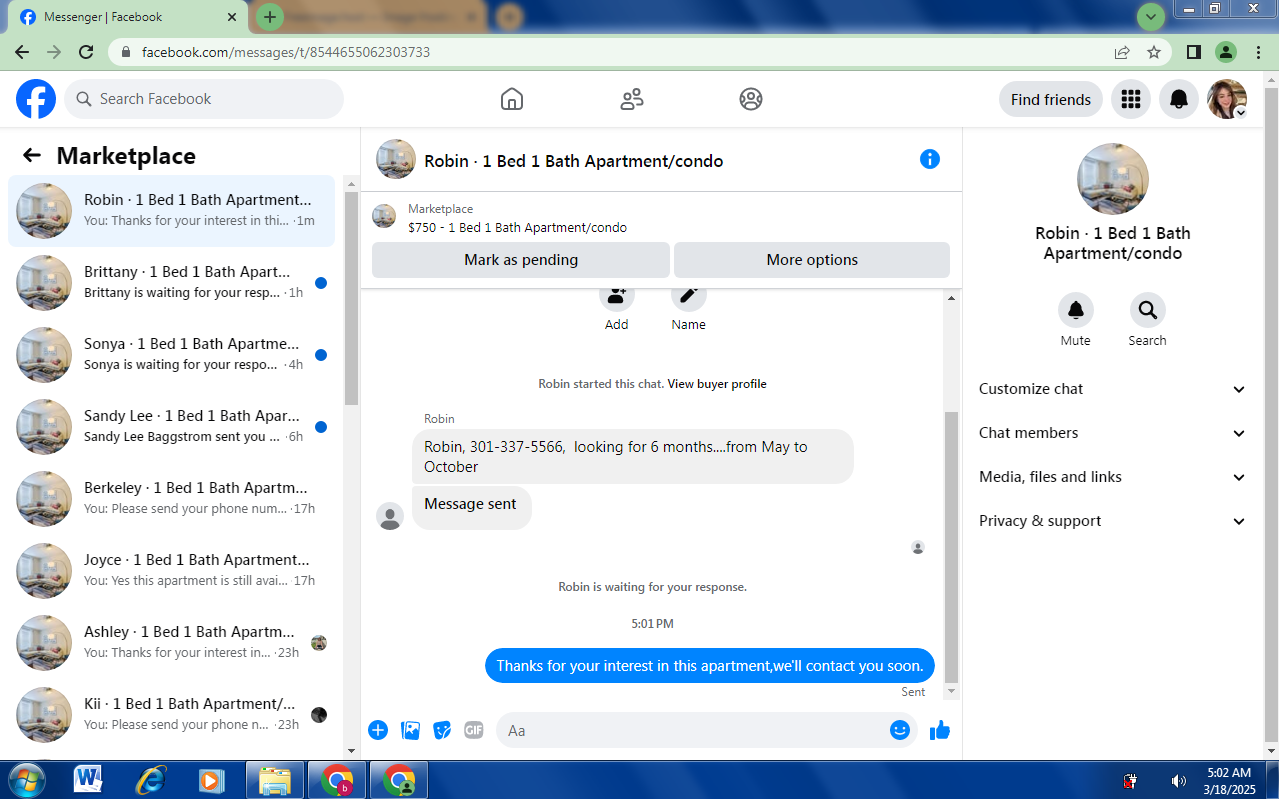Click the Mark as pending button

point(521,260)
